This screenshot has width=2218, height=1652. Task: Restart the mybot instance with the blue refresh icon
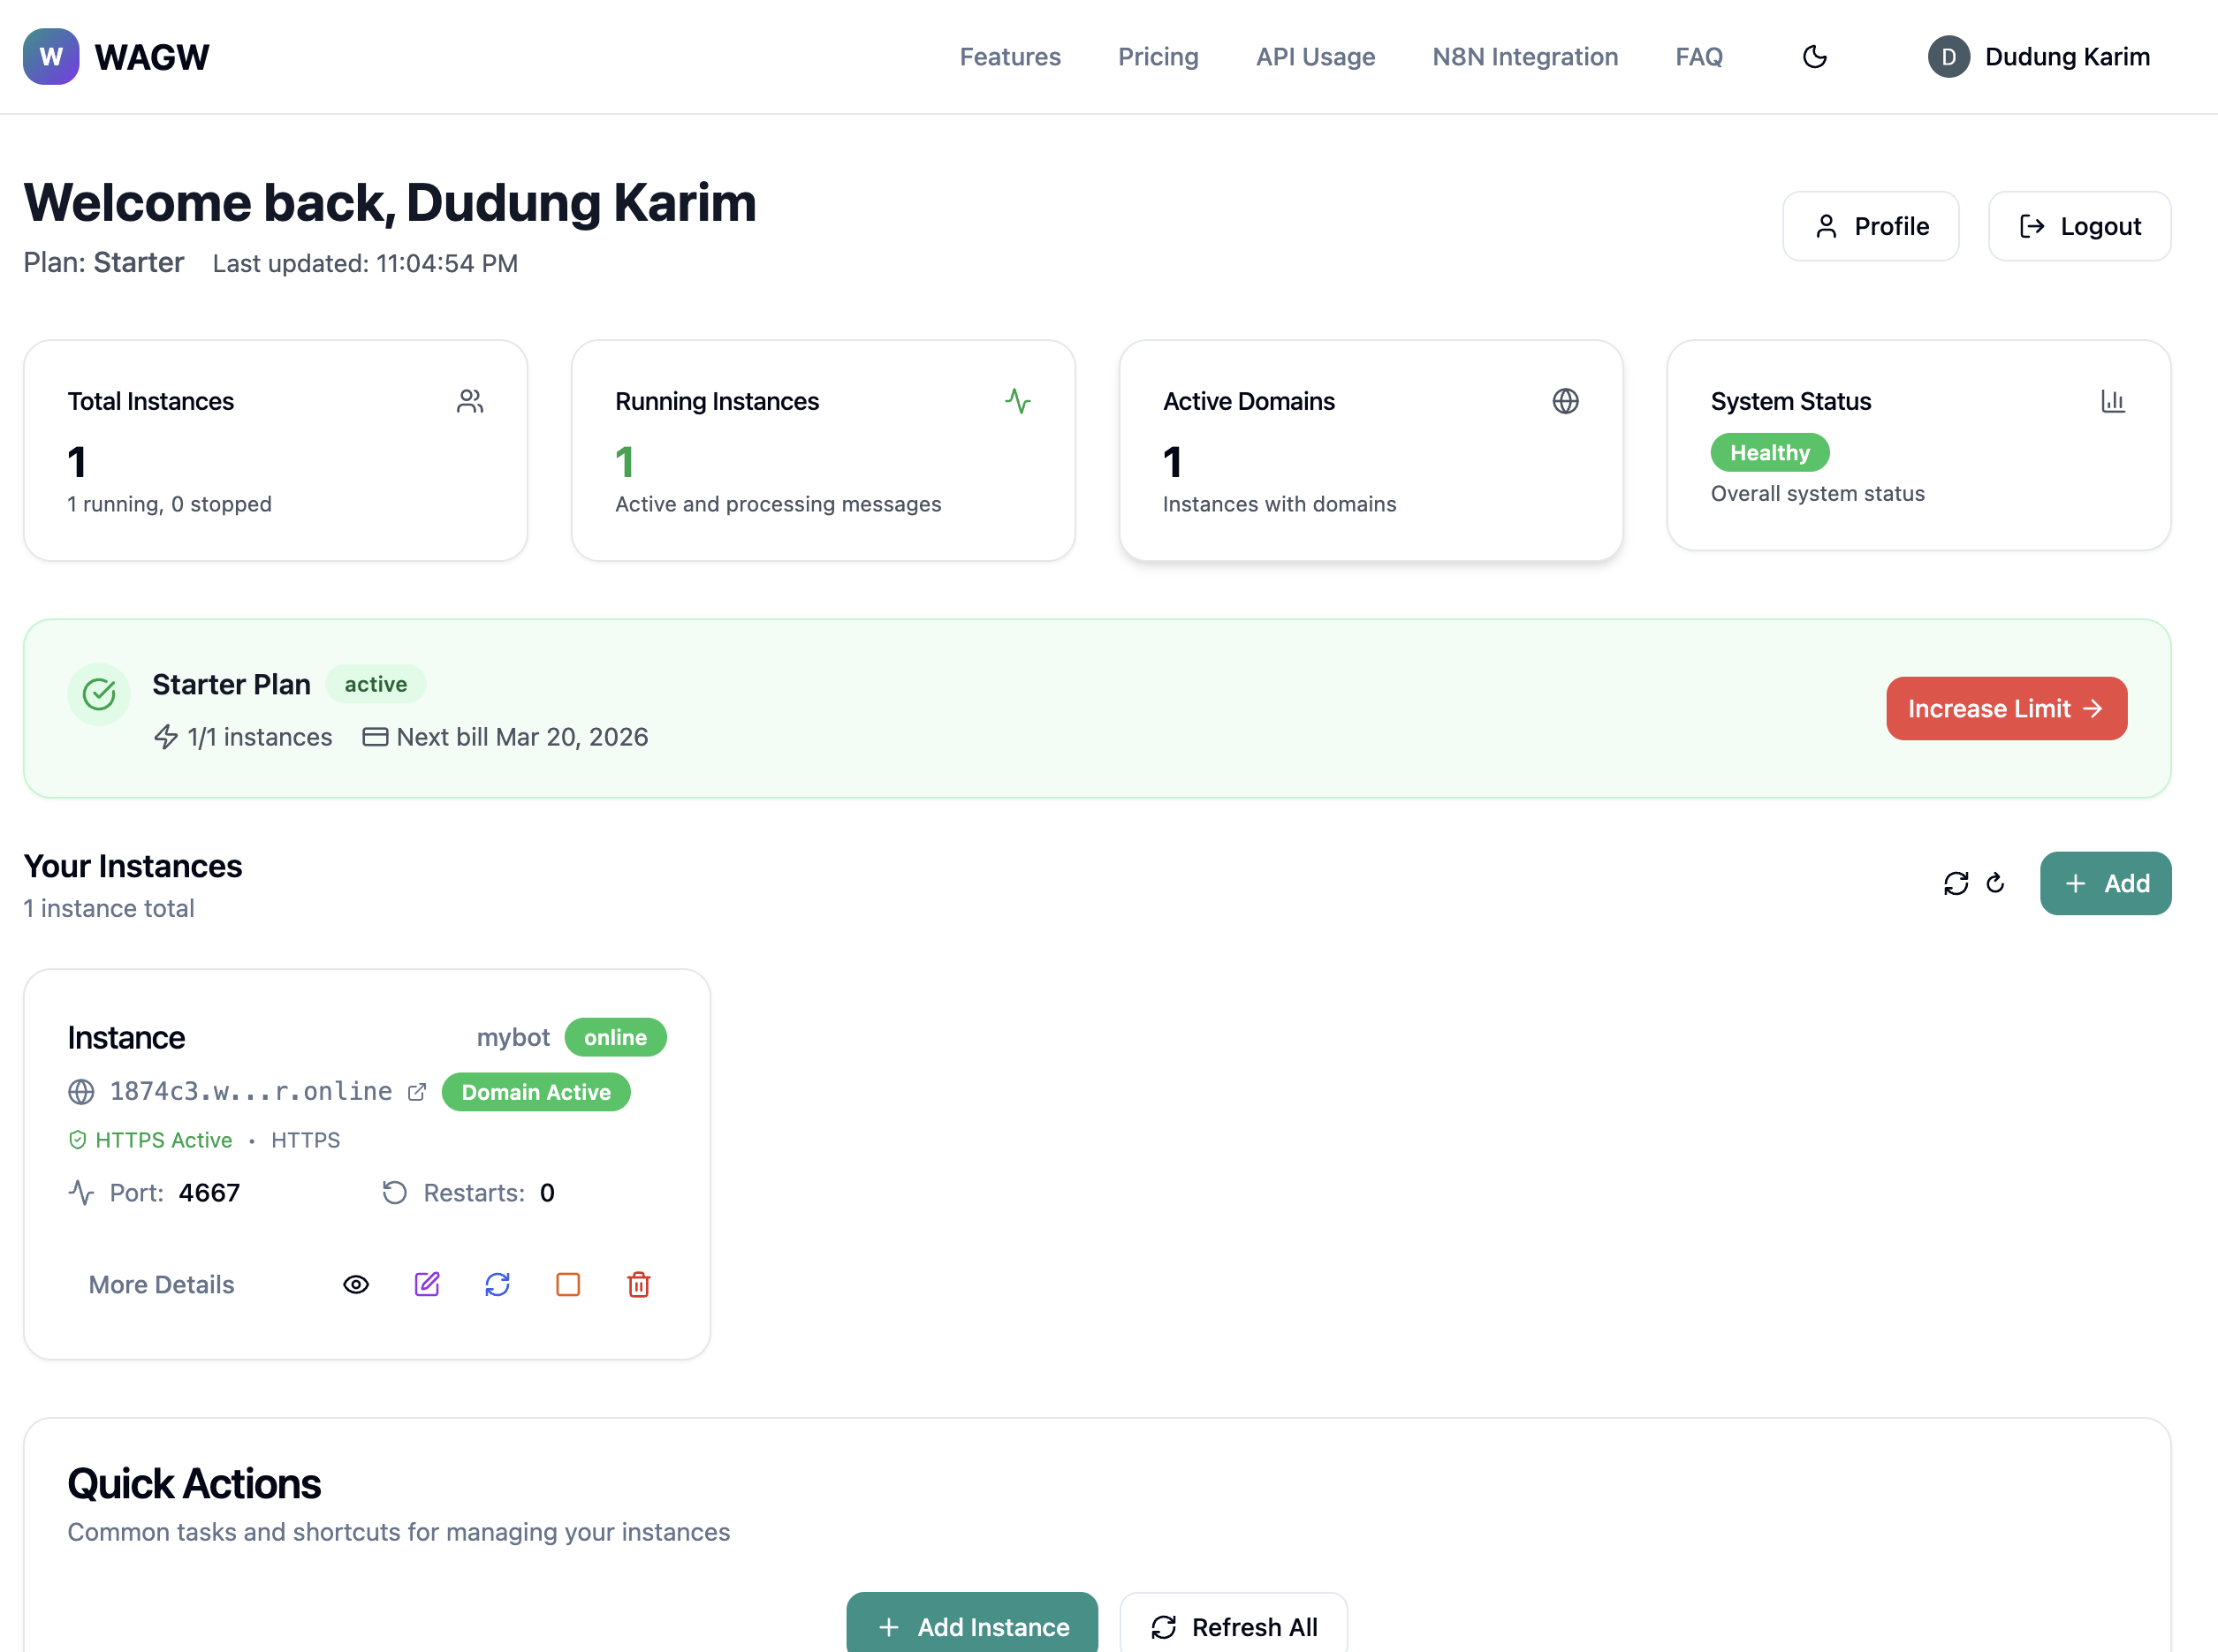point(497,1284)
